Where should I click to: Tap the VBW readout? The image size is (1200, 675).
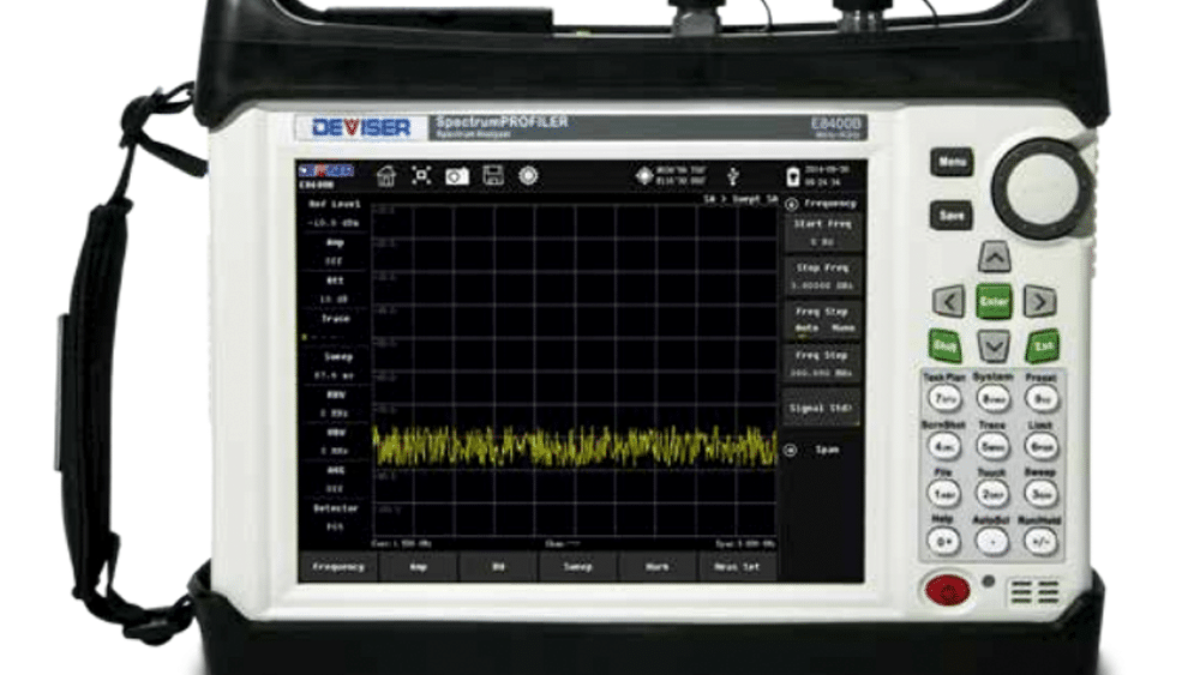(x=334, y=441)
